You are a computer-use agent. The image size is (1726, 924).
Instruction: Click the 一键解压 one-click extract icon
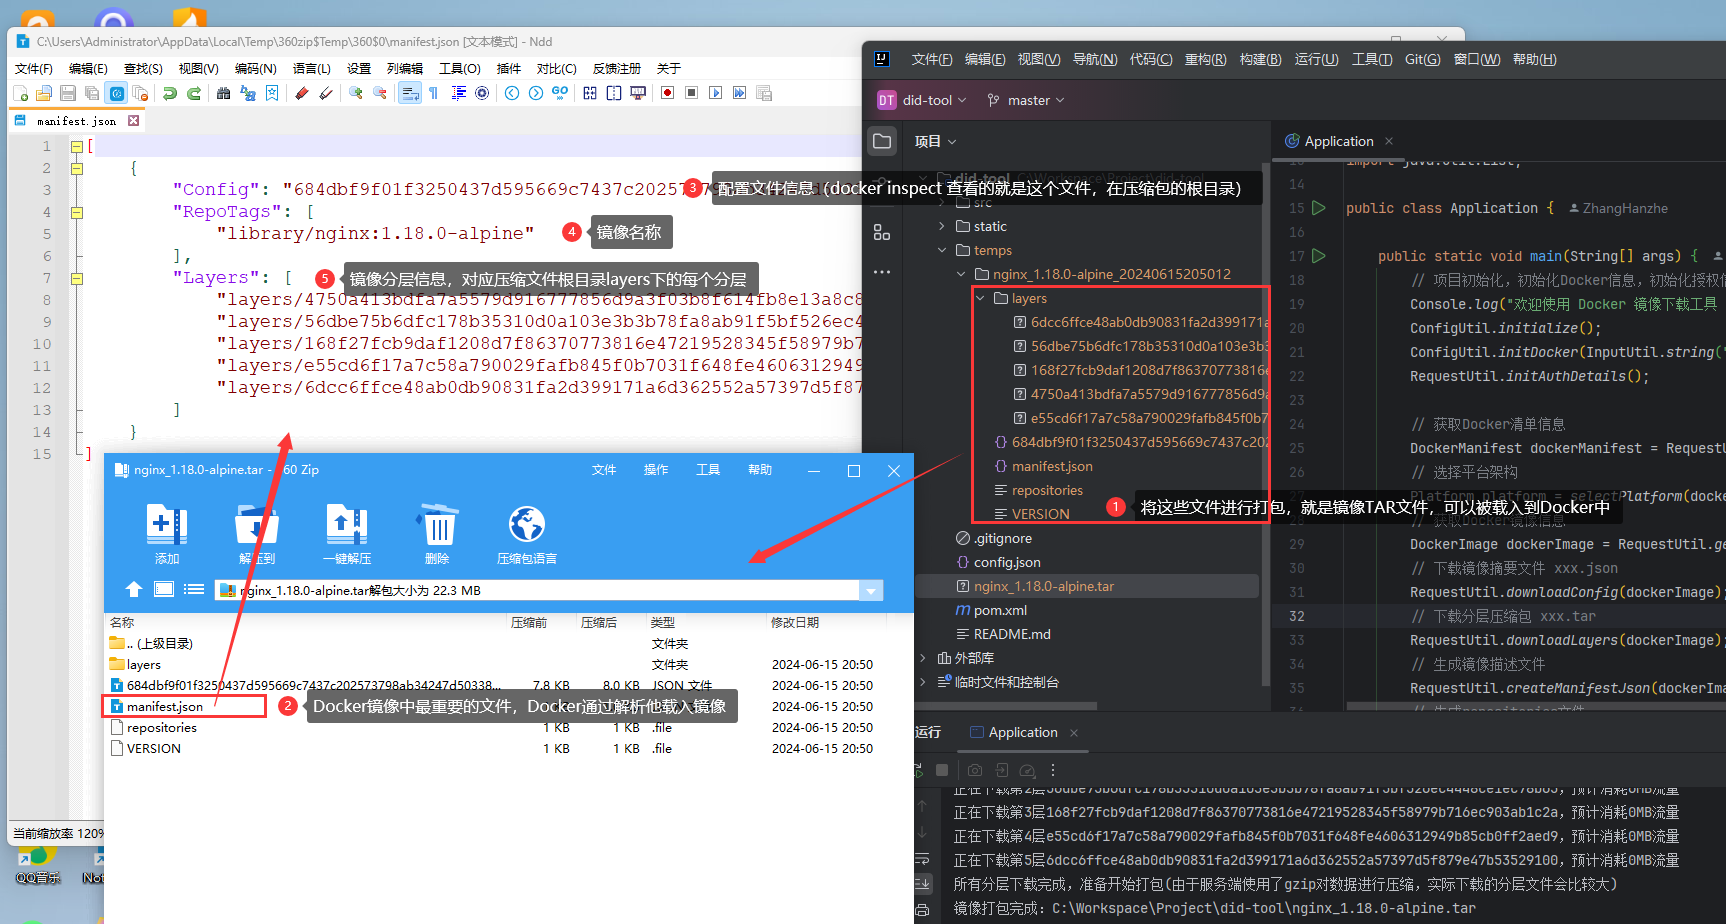click(346, 525)
